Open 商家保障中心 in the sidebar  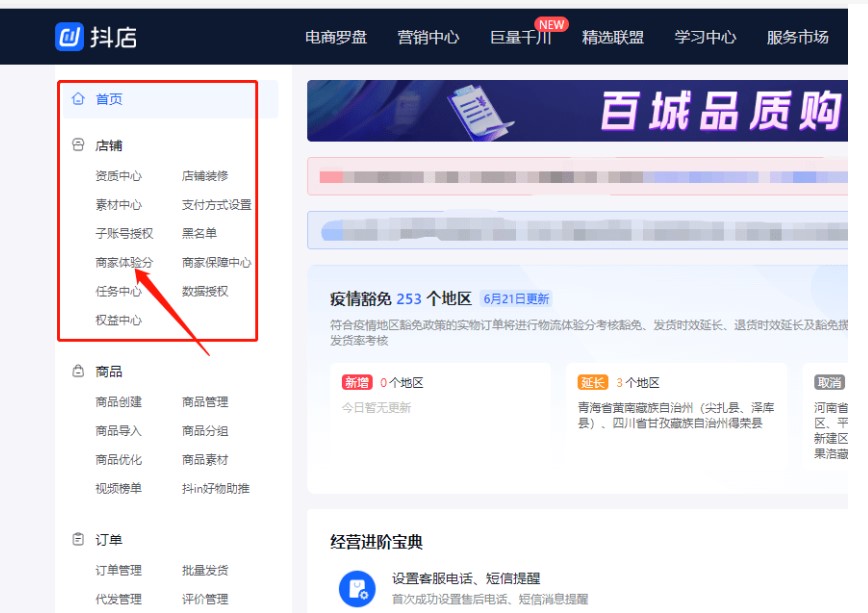pyautogui.click(x=216, y=262)
